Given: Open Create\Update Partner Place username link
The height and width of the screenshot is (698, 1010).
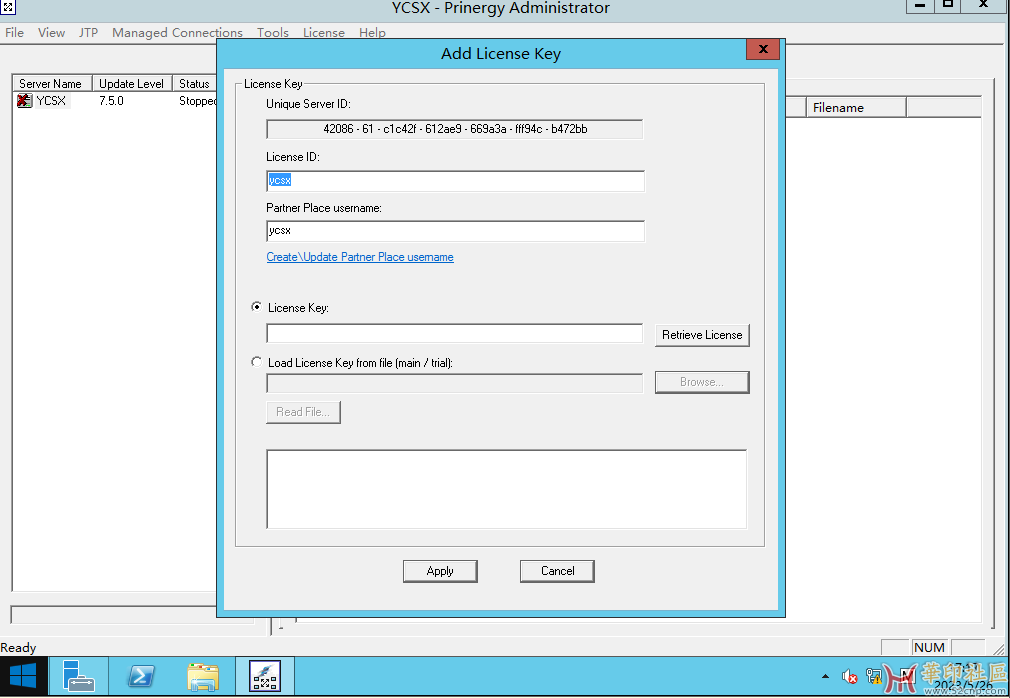Looking at the screenshot, I should point(360,257).
